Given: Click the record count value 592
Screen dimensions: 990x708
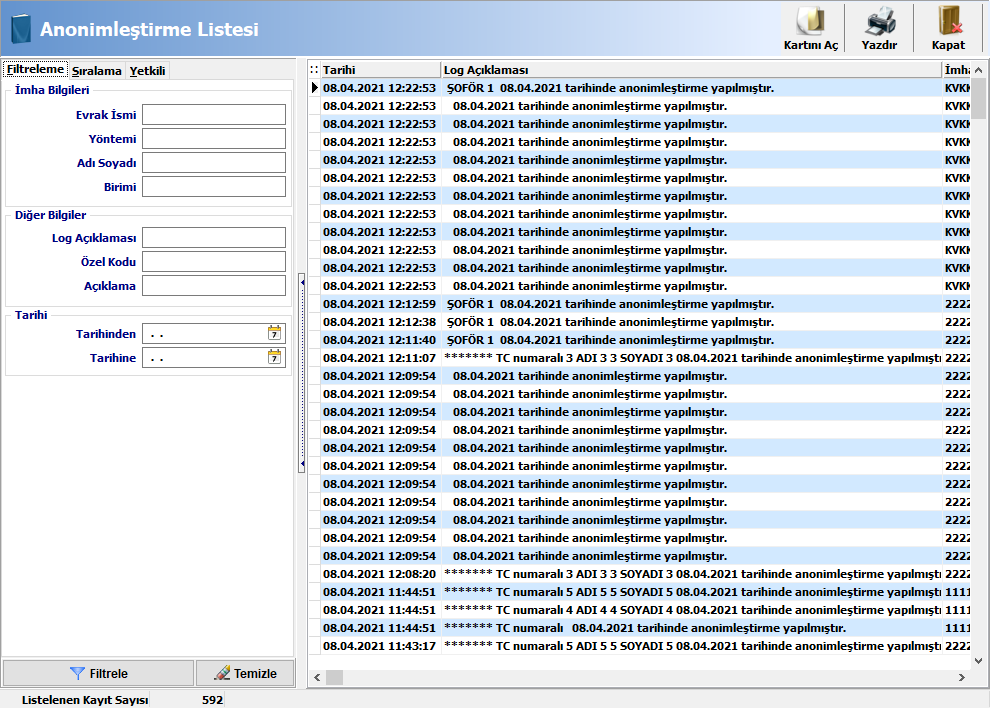Looking at the screenshot, I should pyautogui.click(x=212, y=700).
